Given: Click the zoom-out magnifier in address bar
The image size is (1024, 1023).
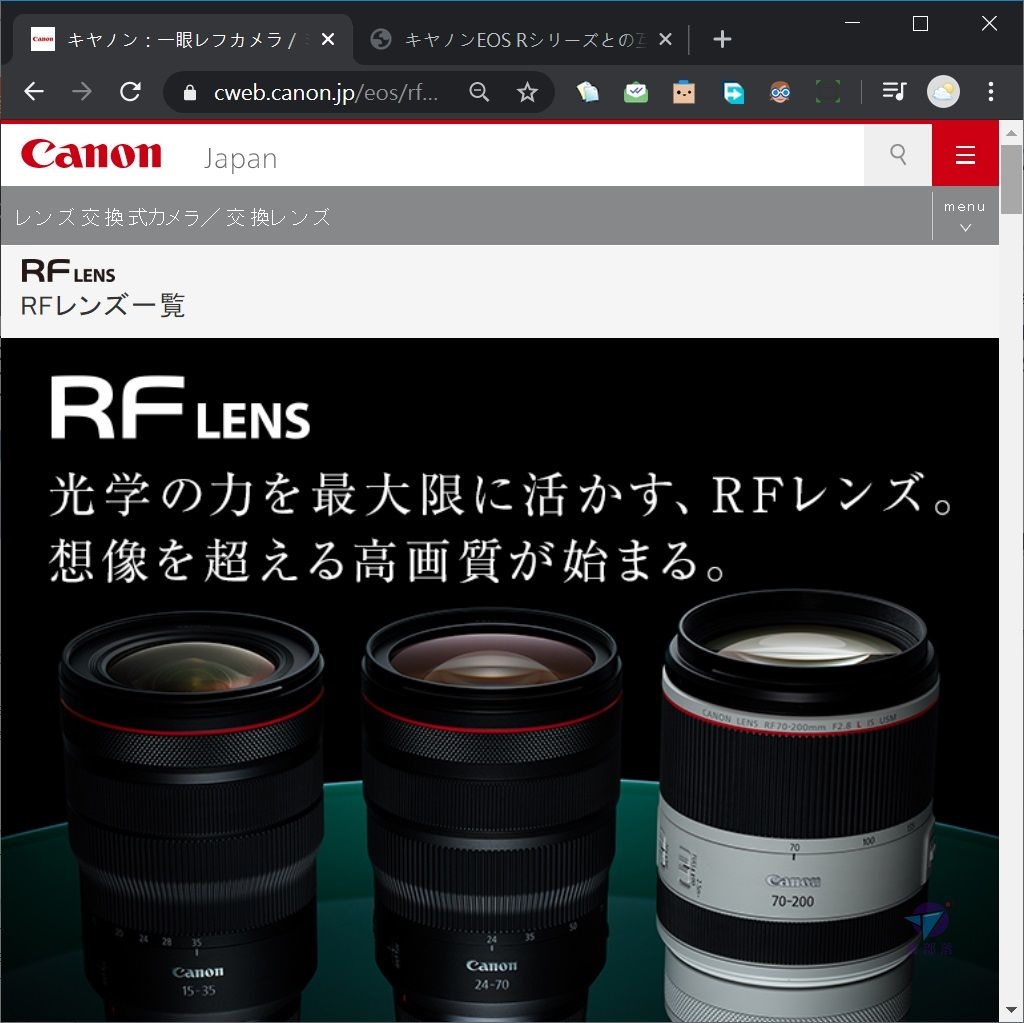Looking at the screenshot, I should [479, 92].
